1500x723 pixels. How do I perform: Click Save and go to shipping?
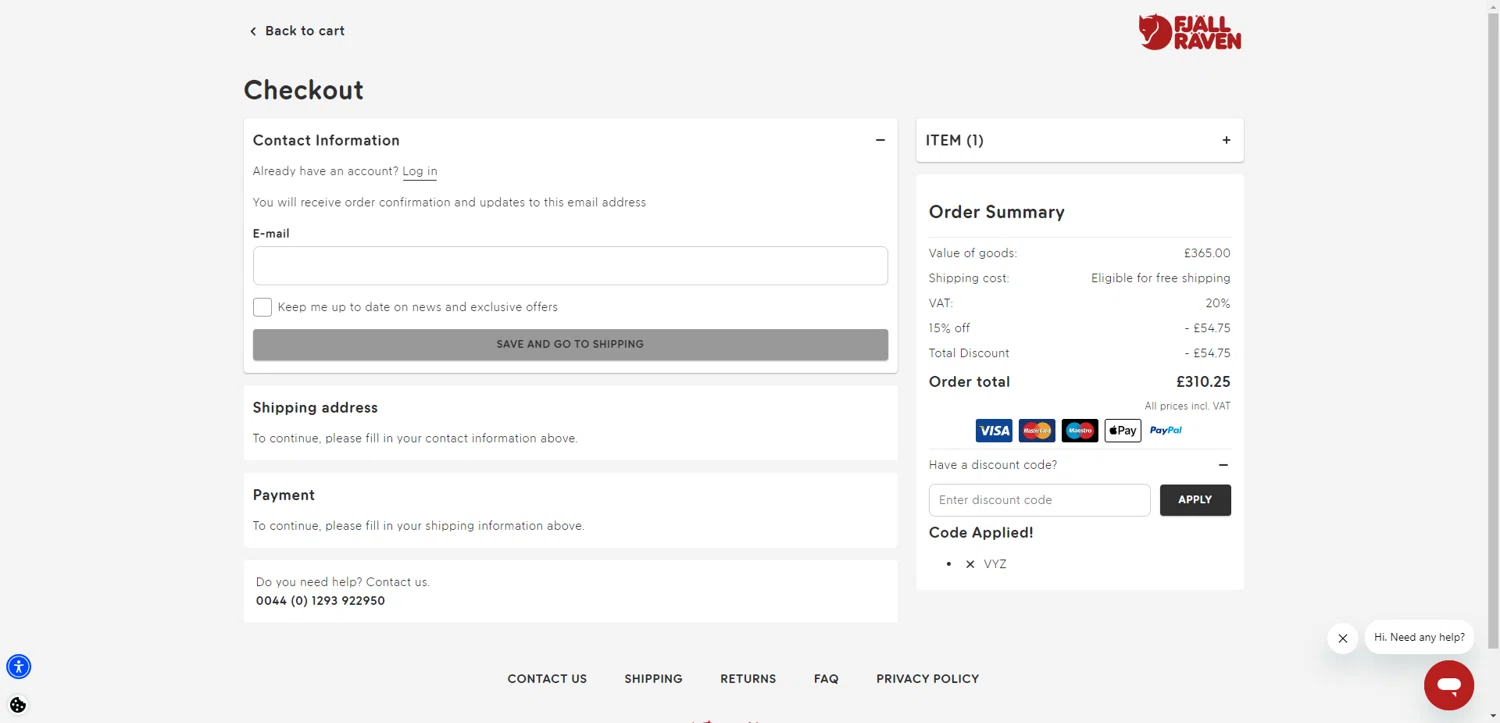[570, 344]
